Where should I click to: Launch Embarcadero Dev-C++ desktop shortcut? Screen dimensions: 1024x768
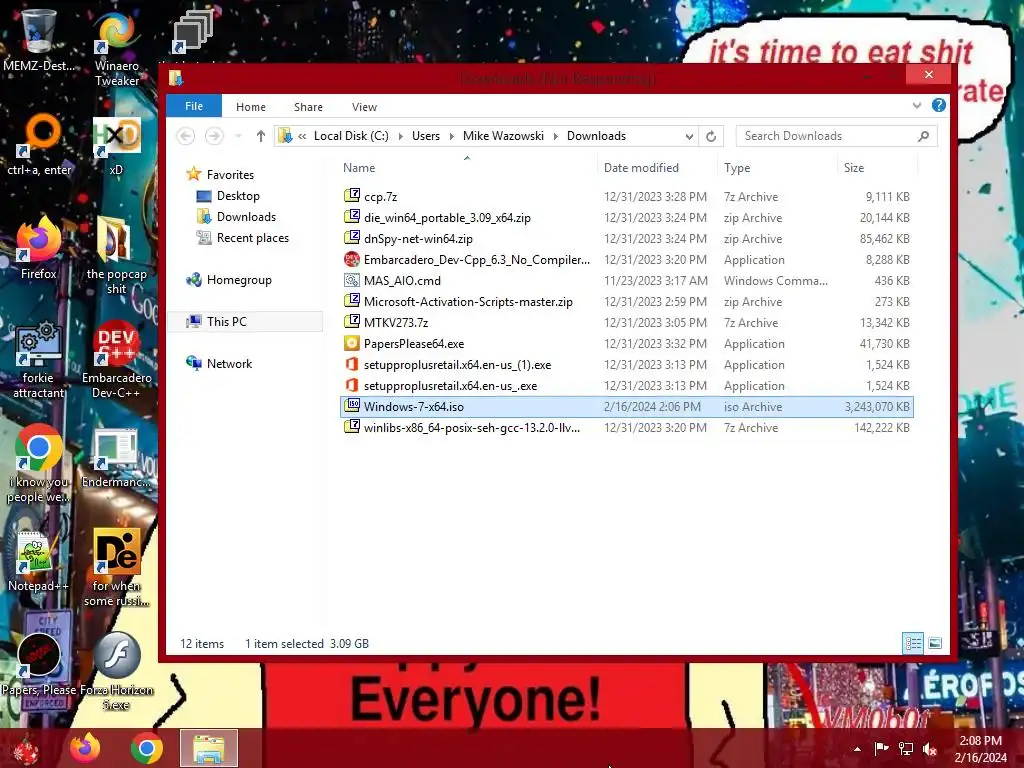pos(116,359)
